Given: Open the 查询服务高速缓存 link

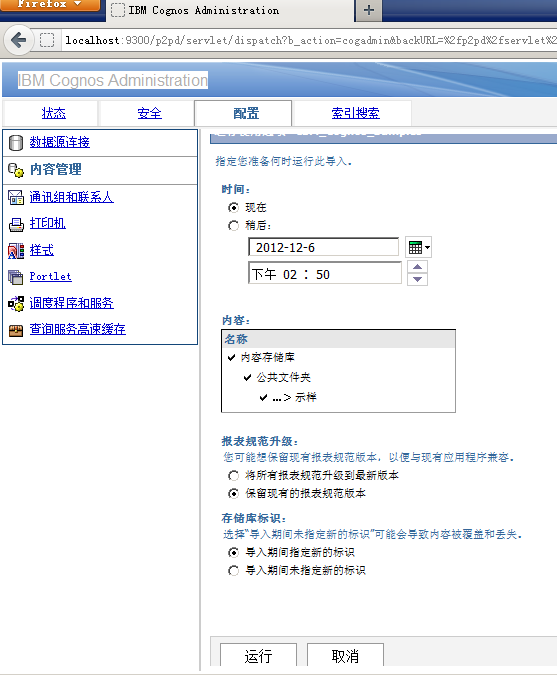Looking at the screenshot, I should [x=77, y=329].
